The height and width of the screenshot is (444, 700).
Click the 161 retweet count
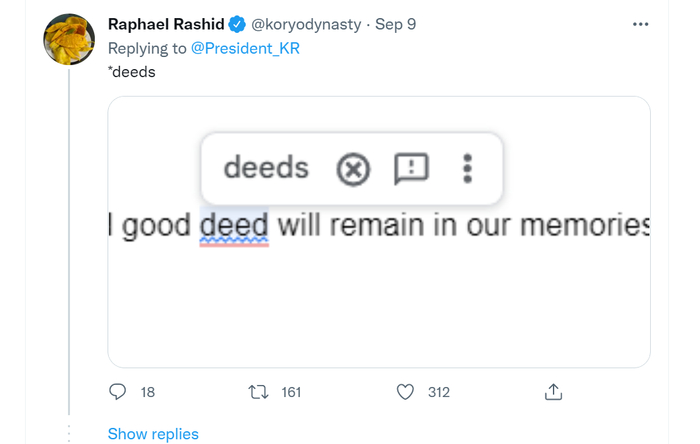click(x=291, y=392)
